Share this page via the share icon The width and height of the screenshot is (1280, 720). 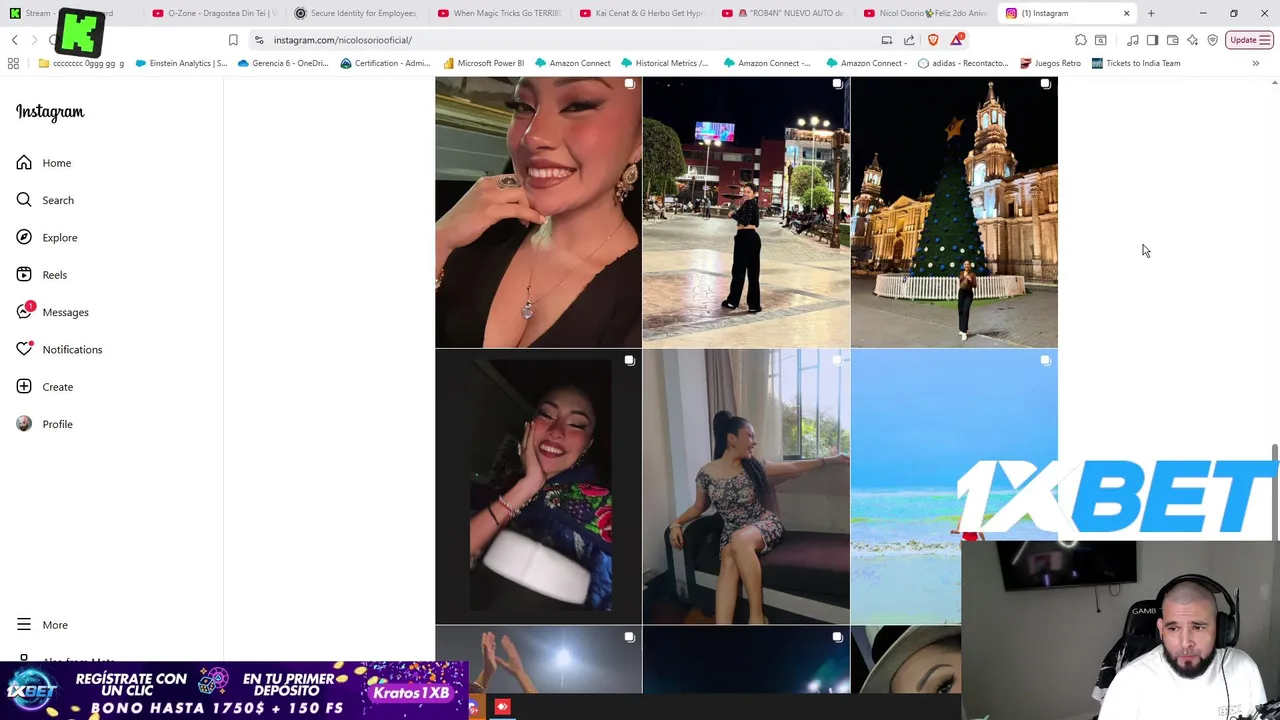pos(909,40)
